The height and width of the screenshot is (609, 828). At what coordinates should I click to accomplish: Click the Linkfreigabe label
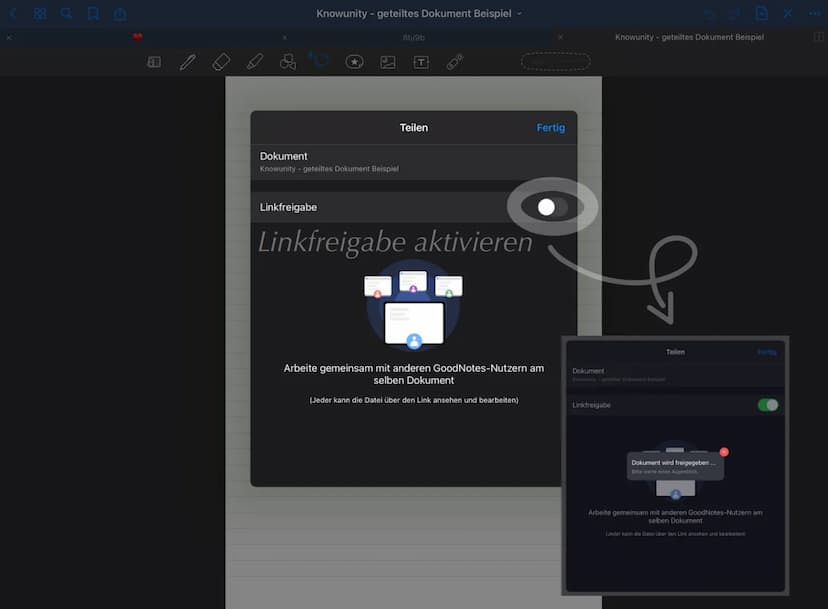pyautogui.click(x=288, y=208)
